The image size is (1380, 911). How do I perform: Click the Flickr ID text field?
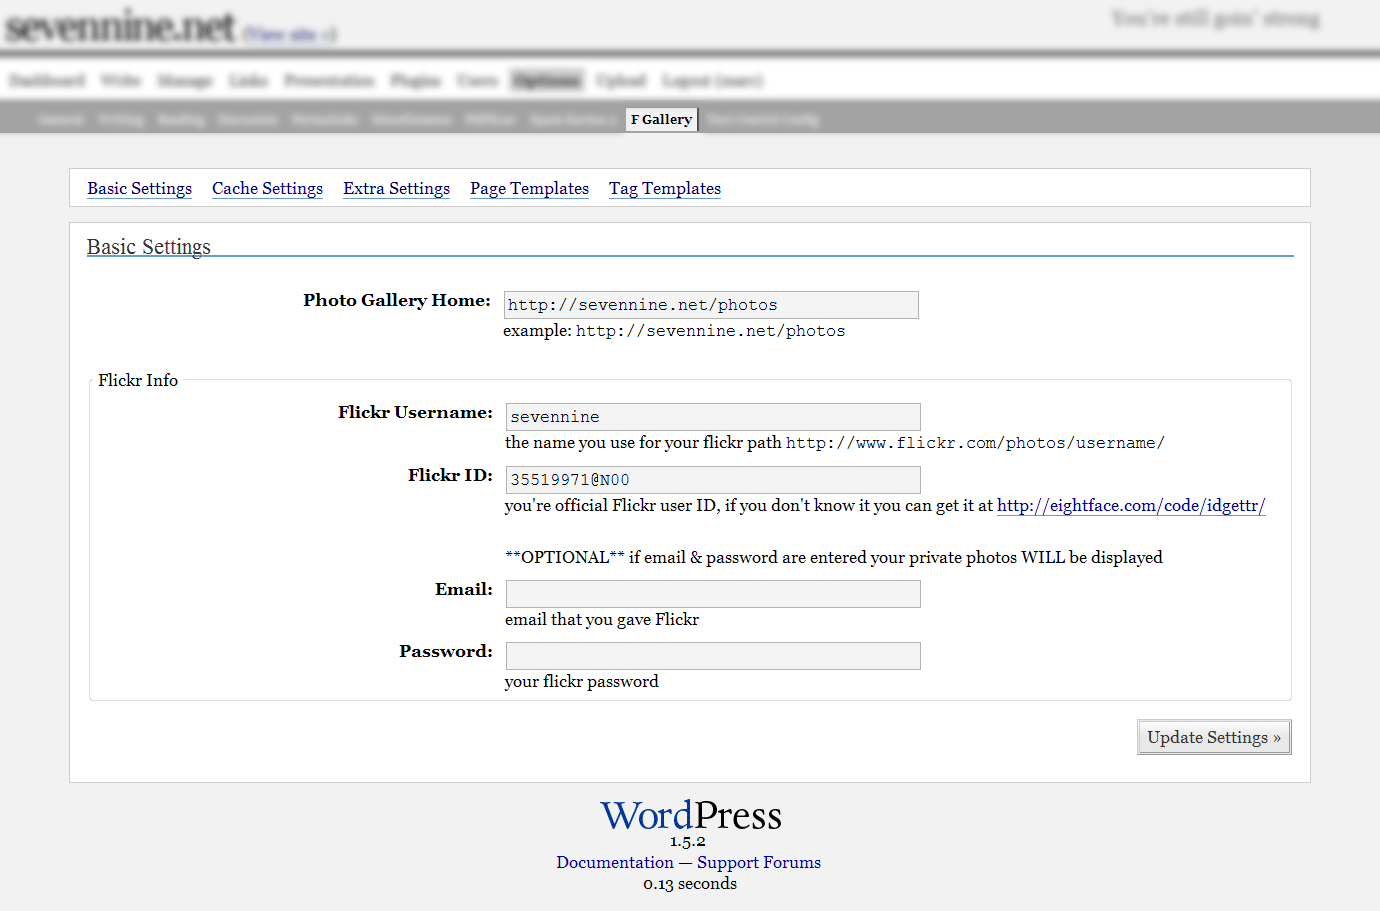pyautogui.click(x=713, y=480)
